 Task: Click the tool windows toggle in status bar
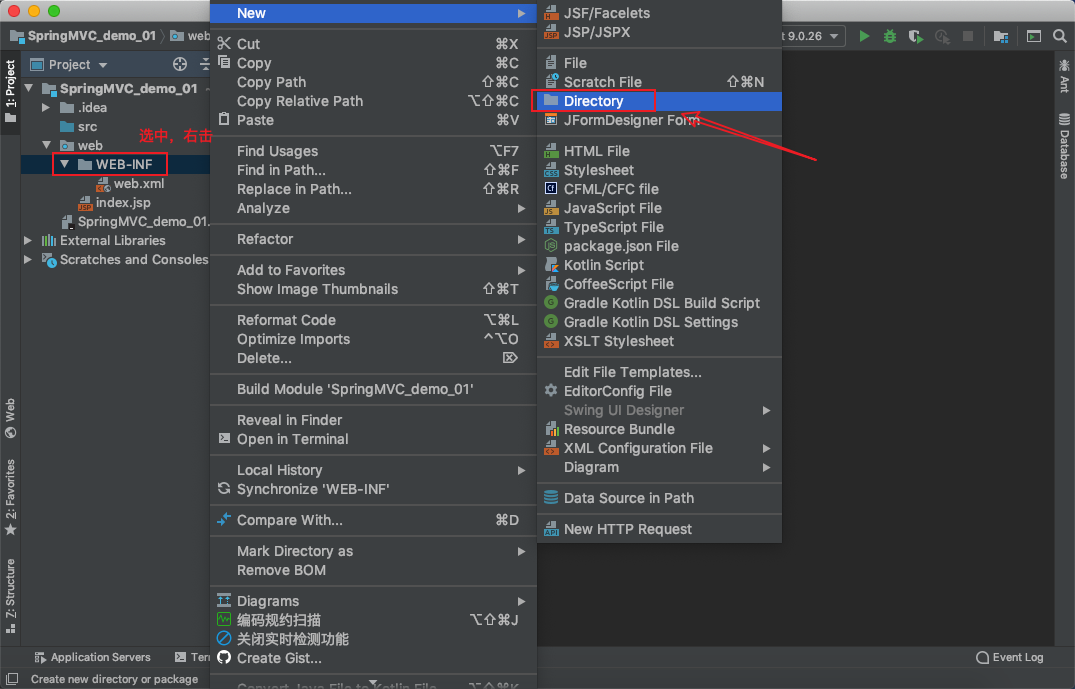coord(12,679)
